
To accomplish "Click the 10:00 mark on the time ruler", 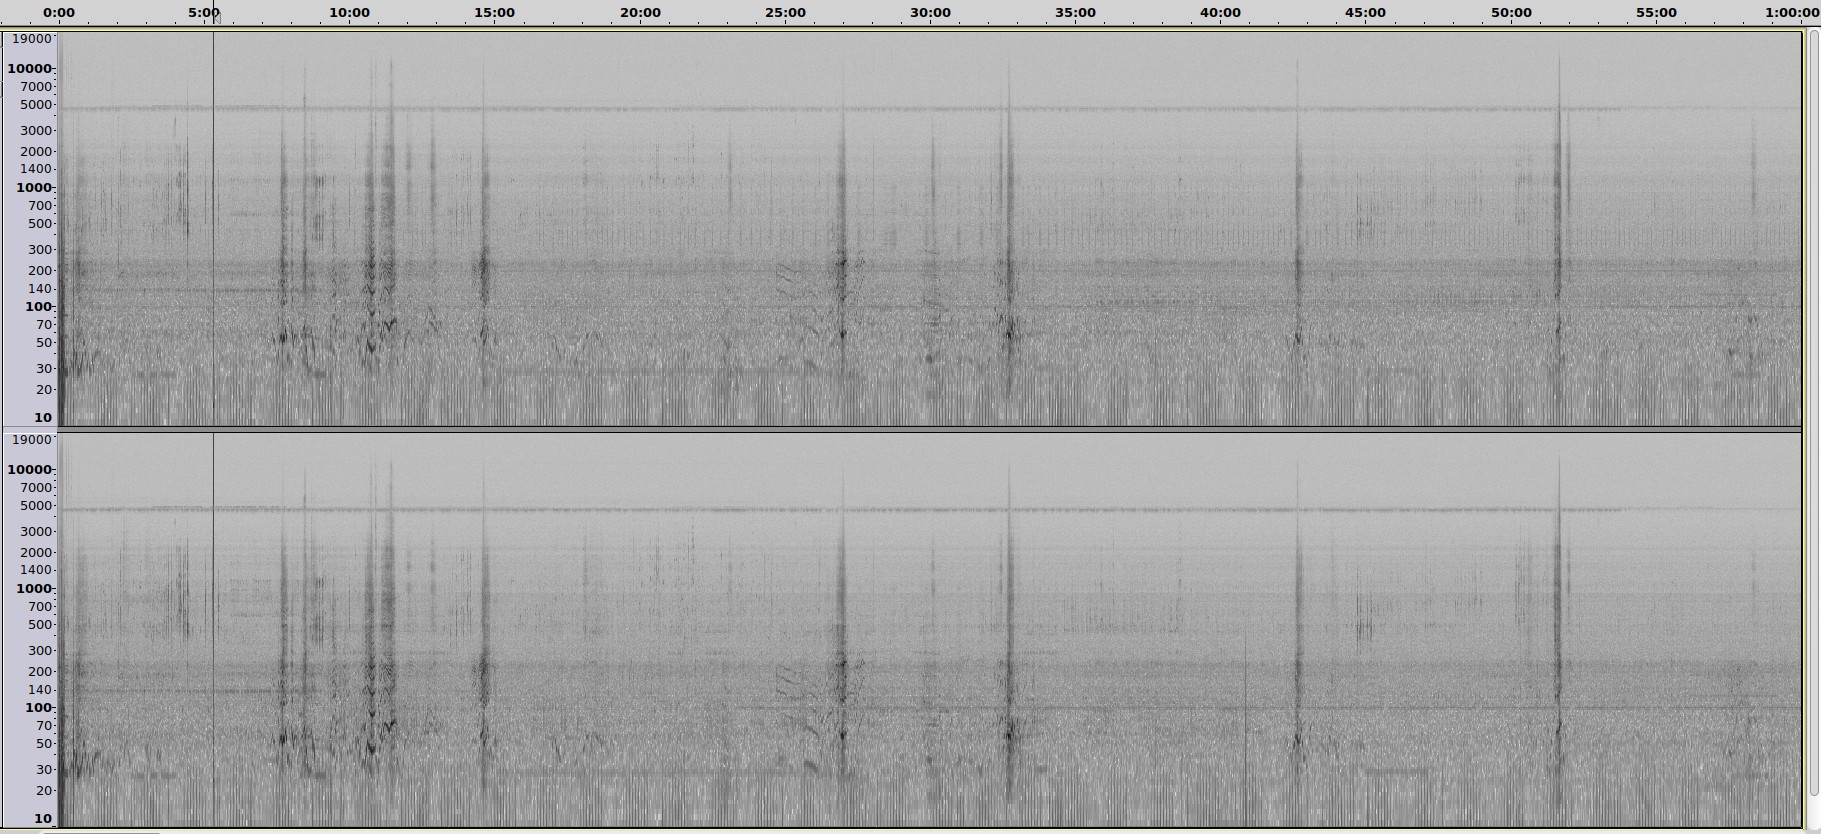I will (x=349, y=13).
